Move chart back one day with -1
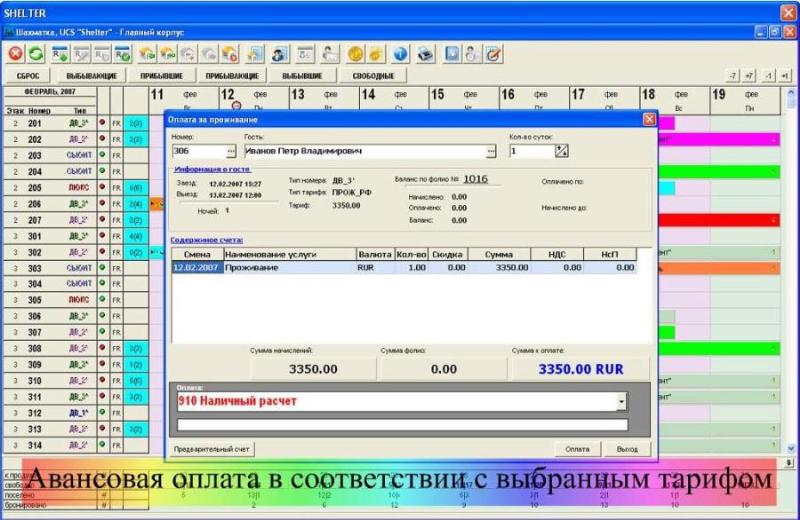This screenshot has height=520, width=800. (x=768, y=76)
